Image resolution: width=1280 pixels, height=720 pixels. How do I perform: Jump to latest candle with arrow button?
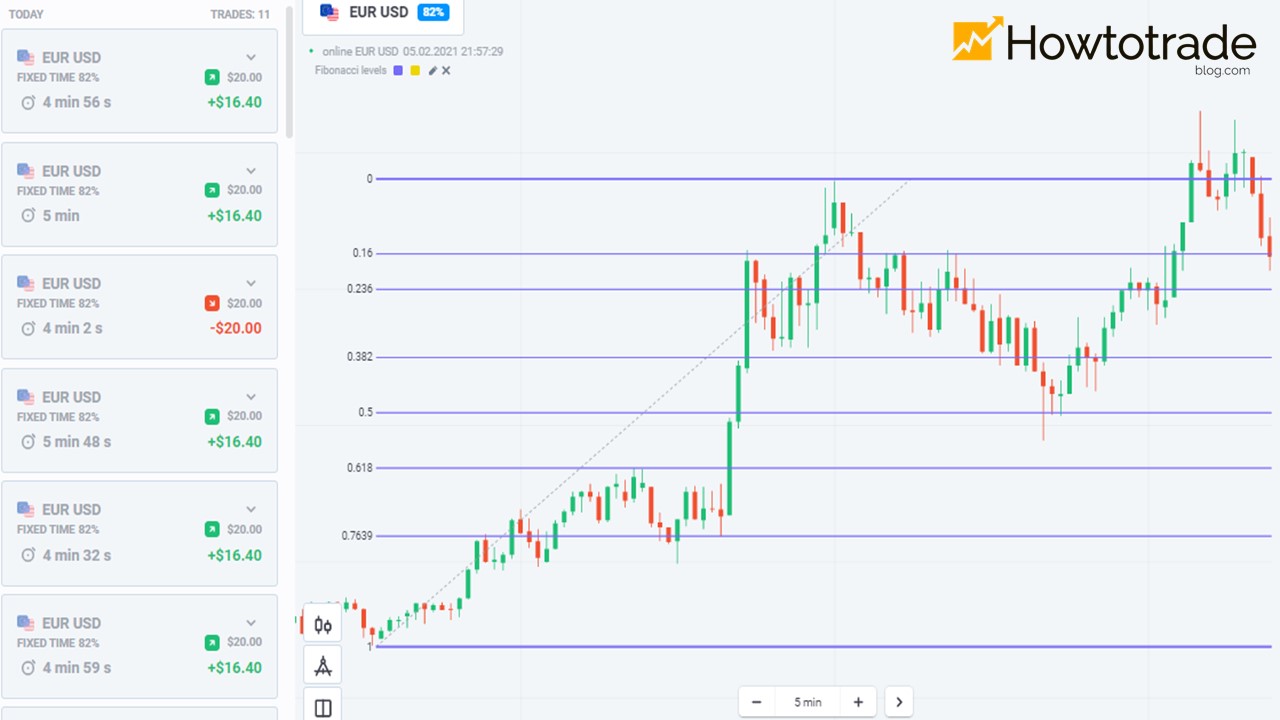[x=899, y=702]
